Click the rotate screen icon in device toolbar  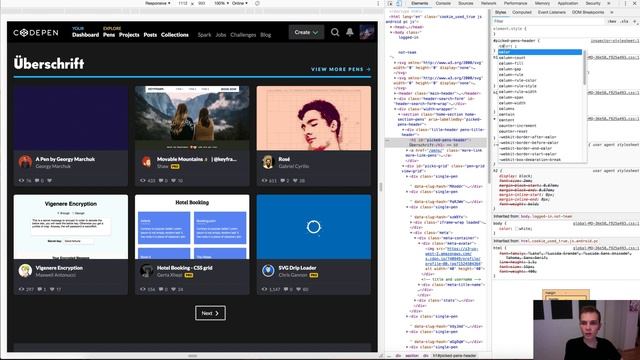point(257,3)
